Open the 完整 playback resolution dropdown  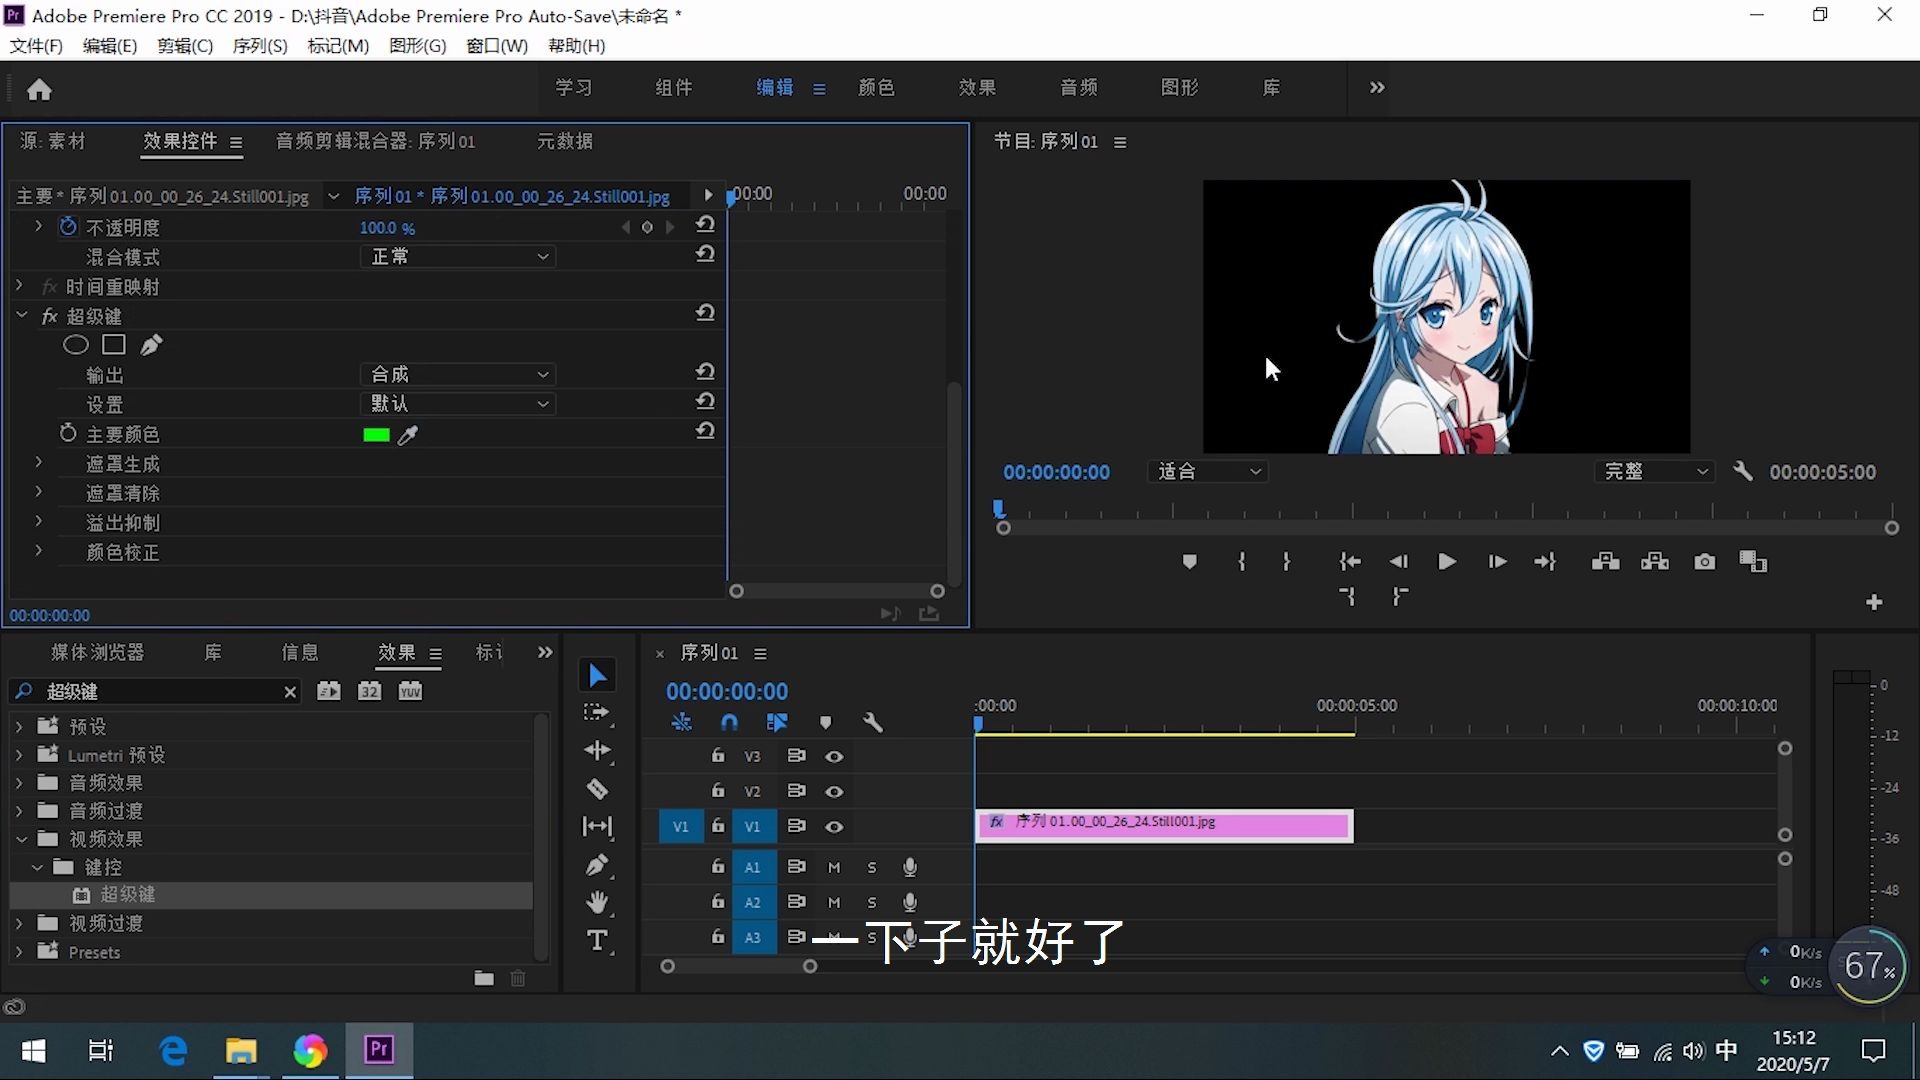[1655, 471]
